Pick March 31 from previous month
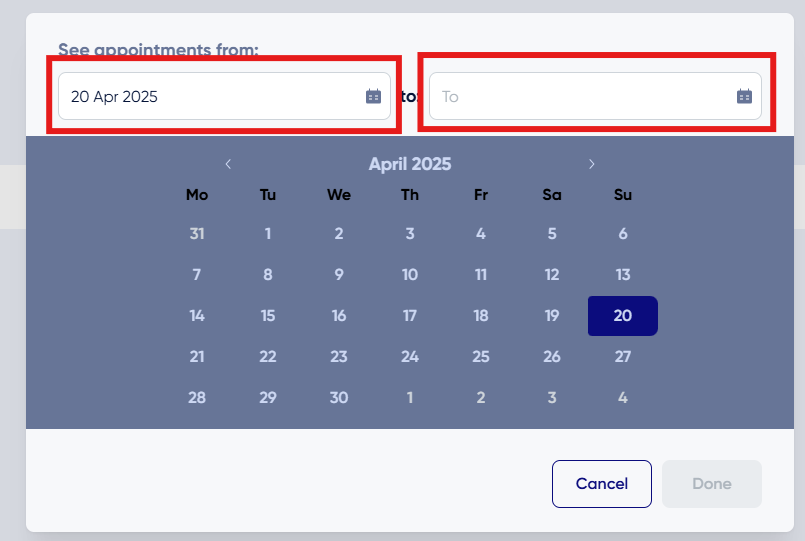Viewport: 805px width, 541px height. tap(197, 234)
